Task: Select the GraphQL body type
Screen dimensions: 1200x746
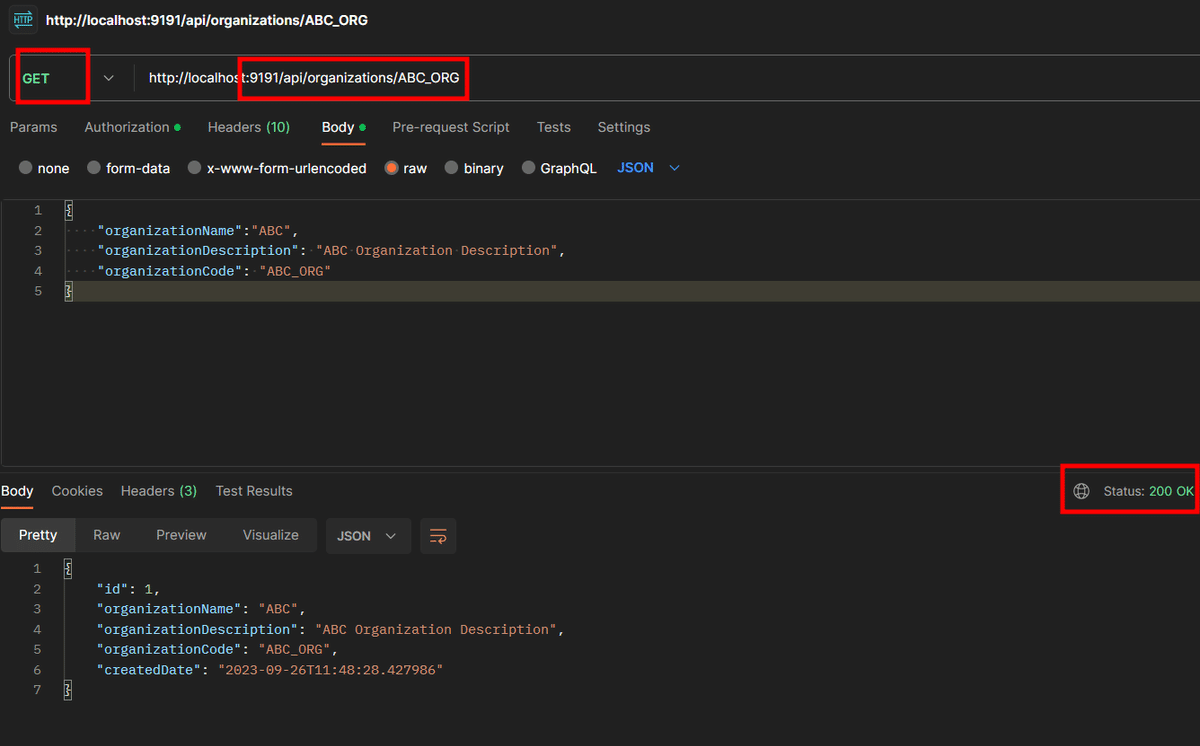Action: click(x=559, y=168)
